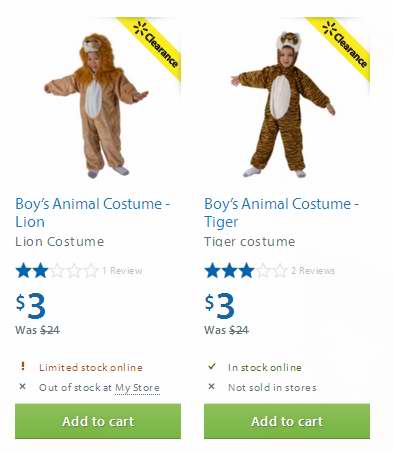Add the Tiger costume to cart
This screenshot has width=393, height=453.
tap(287, 421)
